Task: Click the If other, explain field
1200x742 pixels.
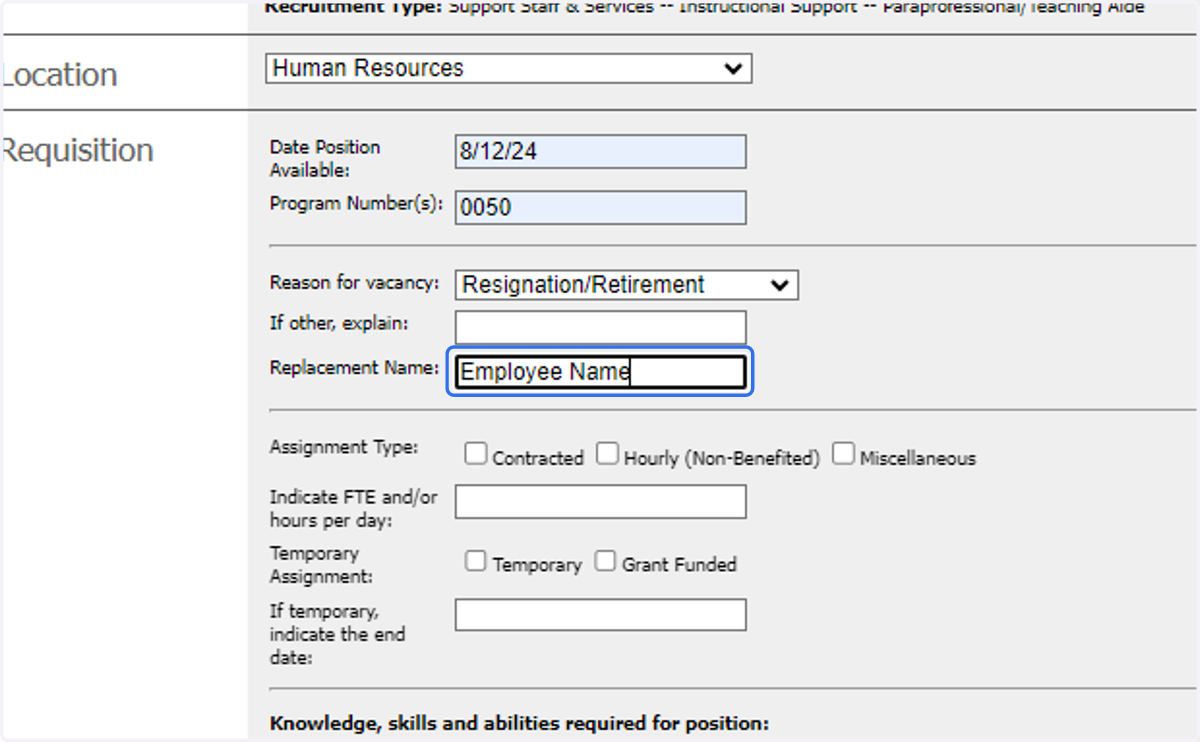Action: pyautogui.click(x=600, y=327)
